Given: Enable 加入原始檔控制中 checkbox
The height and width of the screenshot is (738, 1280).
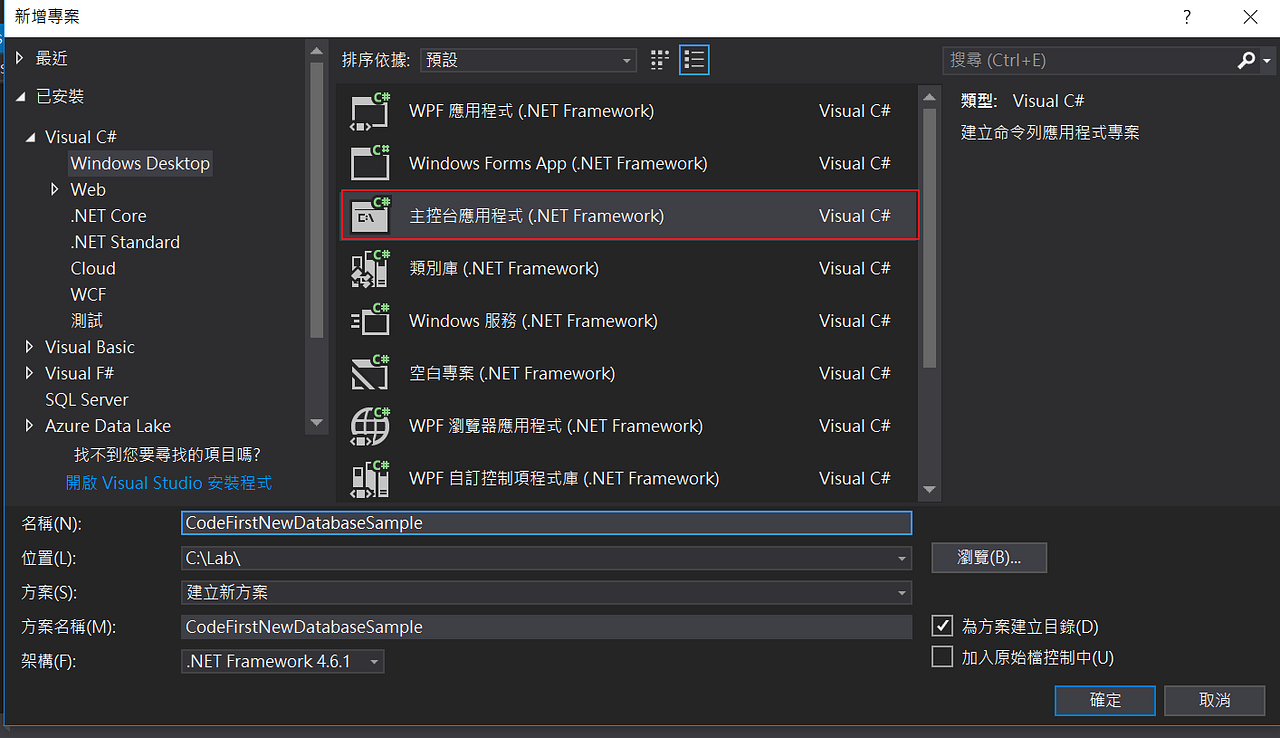Looking at the screenshot, I should [x=941, y=657].
